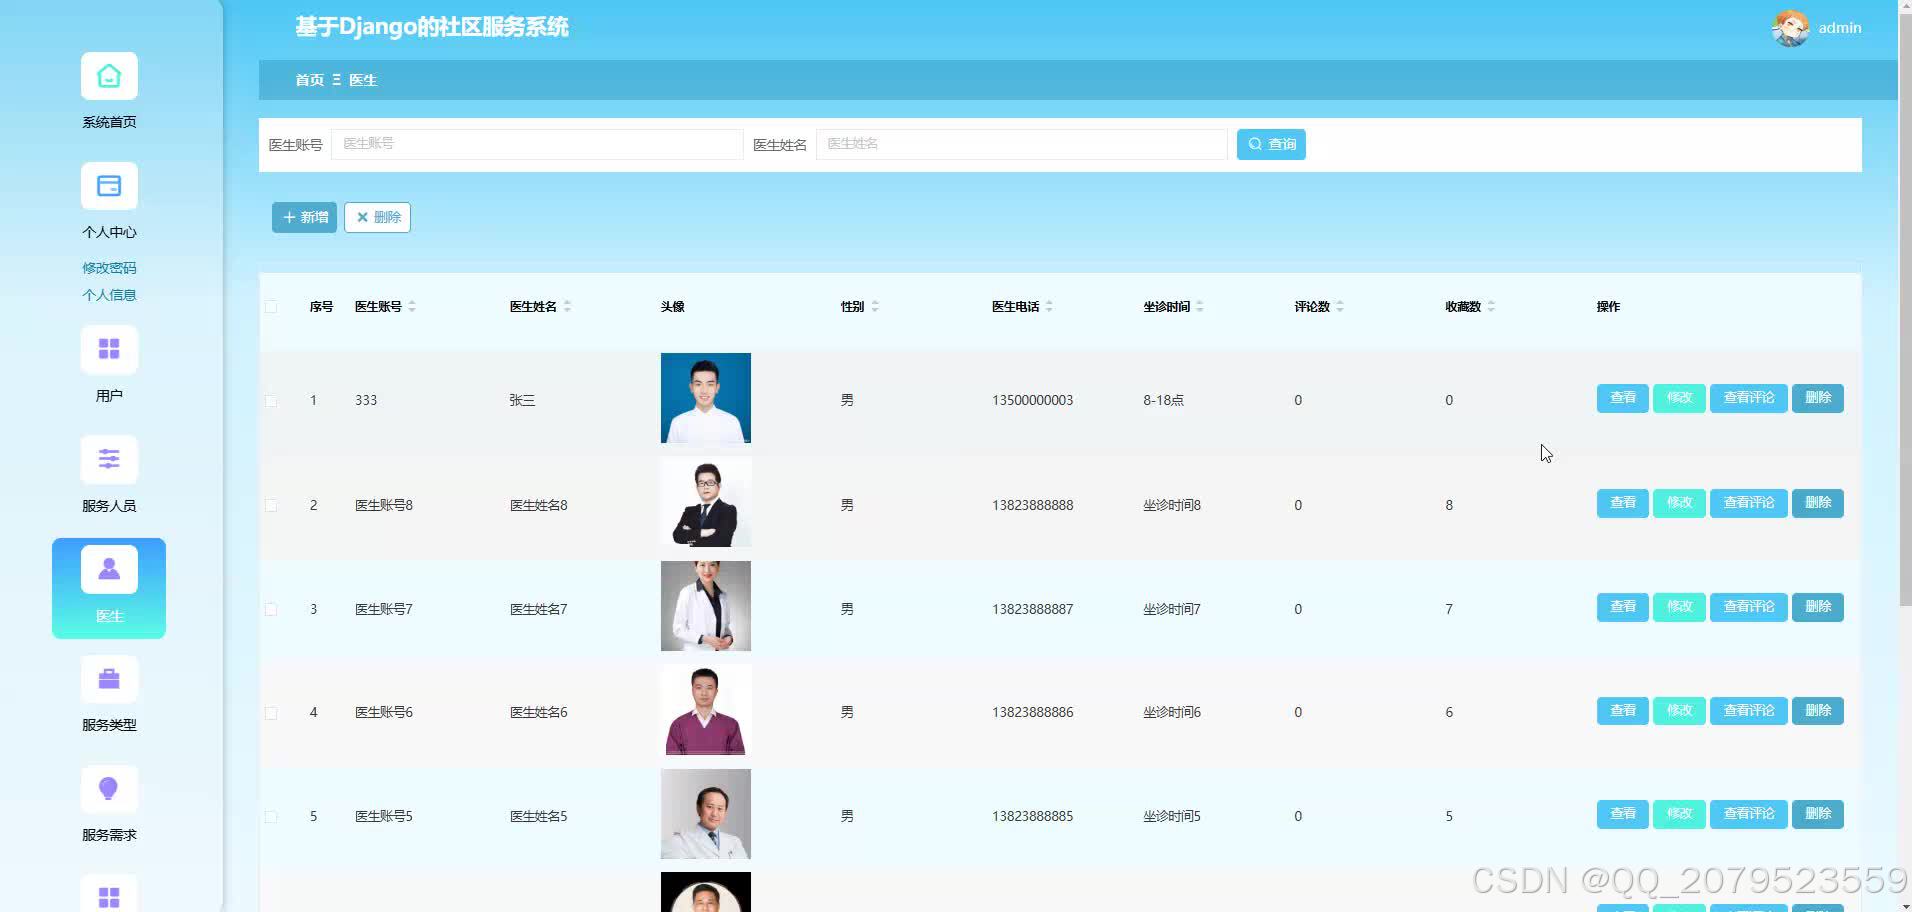1912x912 pixels.
Task: Open the 服务需求 lightbulb icon
Action: (109, 789)
